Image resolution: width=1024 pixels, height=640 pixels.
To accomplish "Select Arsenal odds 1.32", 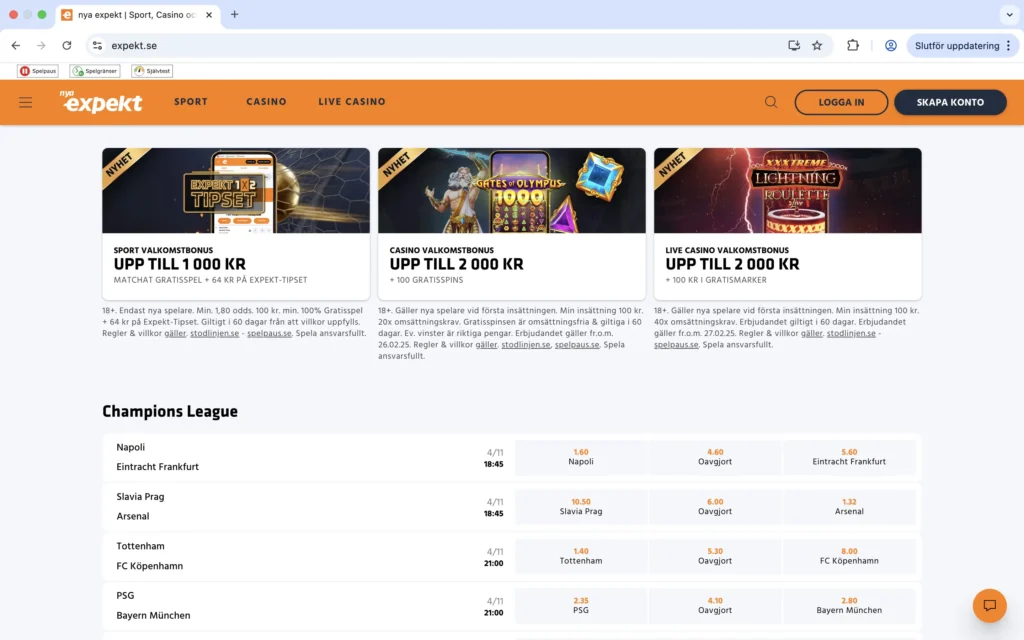I will coord(849,507).
